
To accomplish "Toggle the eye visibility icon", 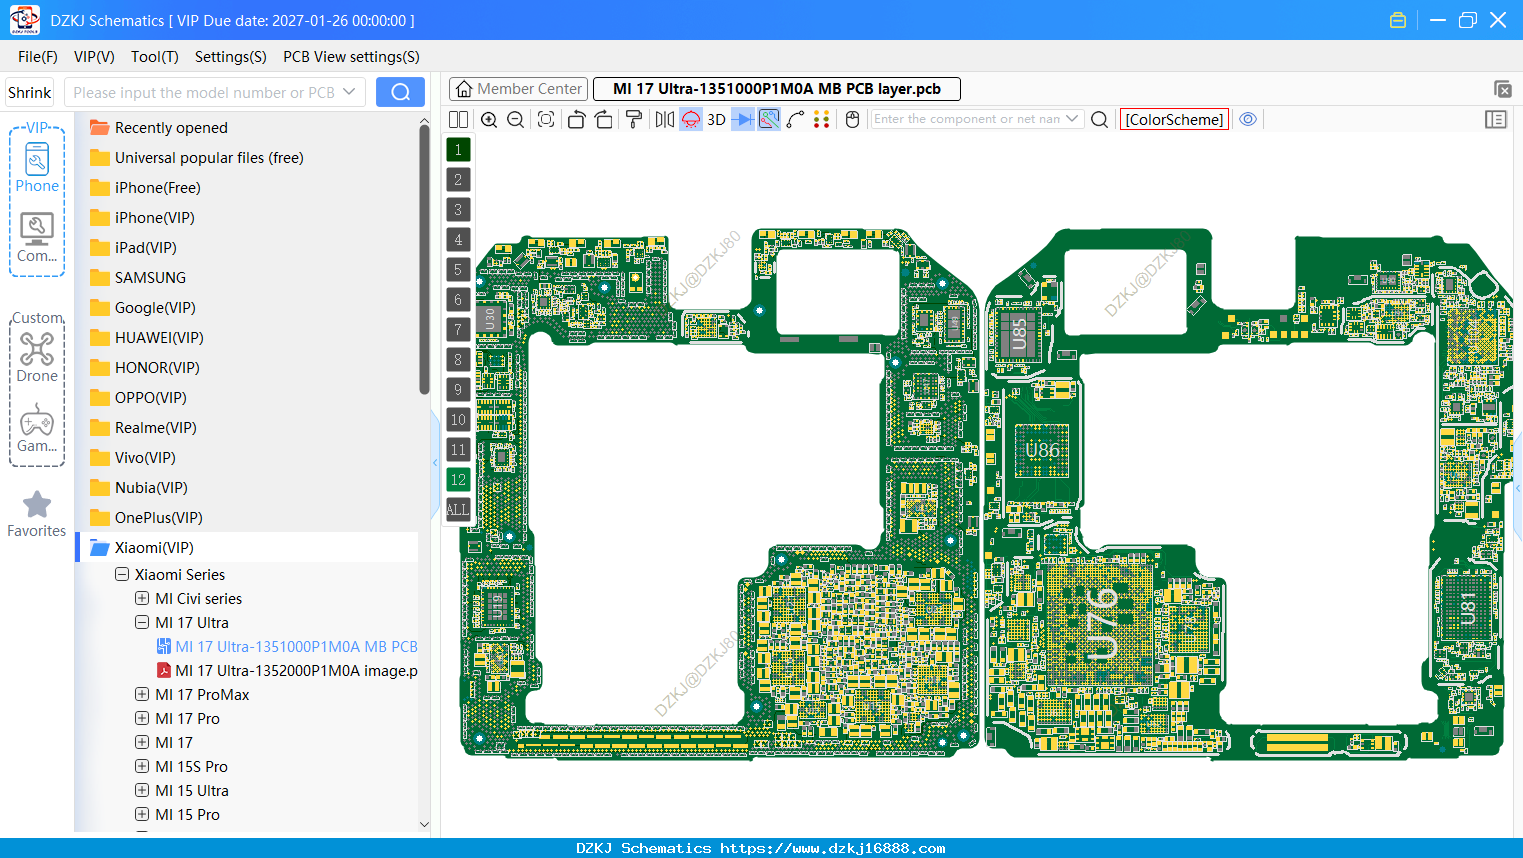I will pyautogui.click(x=1248, y=119).
